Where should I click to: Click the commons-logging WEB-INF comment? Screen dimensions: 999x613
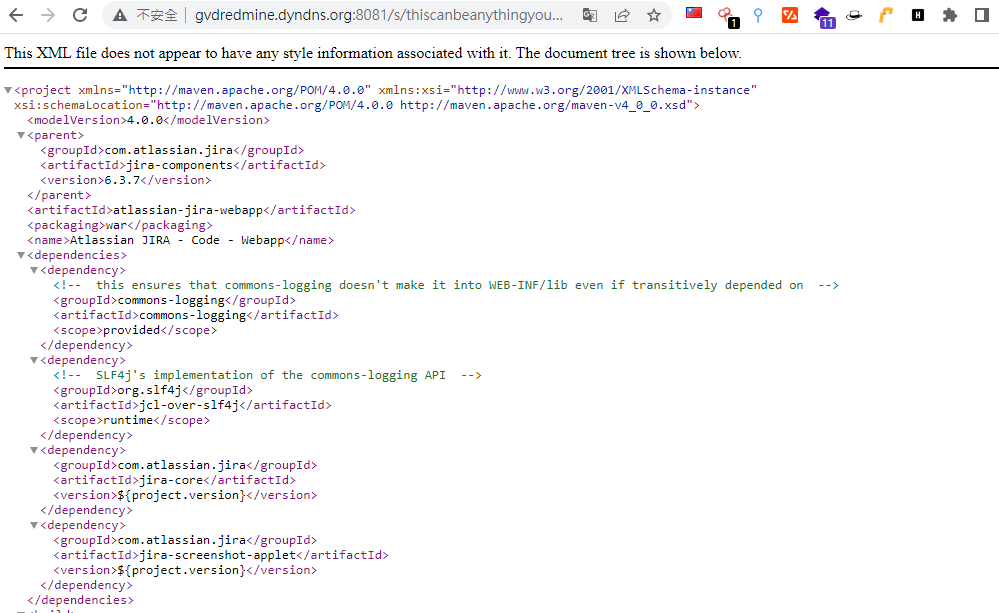click(446, 285)
